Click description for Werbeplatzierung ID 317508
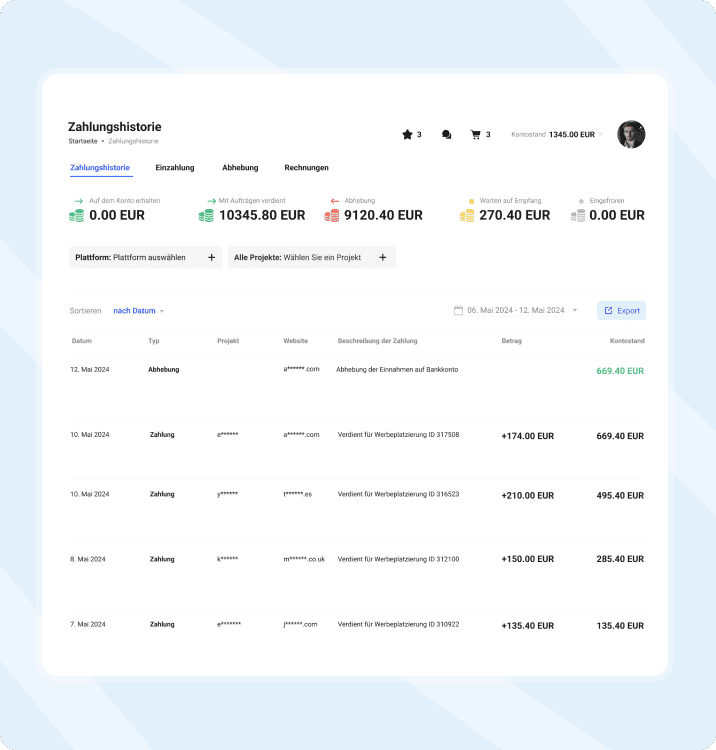 (398, 435)
